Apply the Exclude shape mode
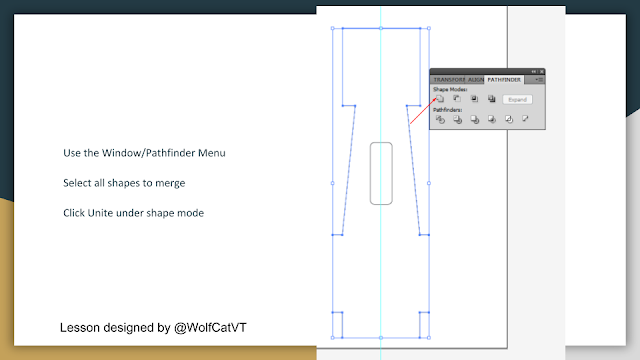 pyautogui.click(x=491, y=99)
